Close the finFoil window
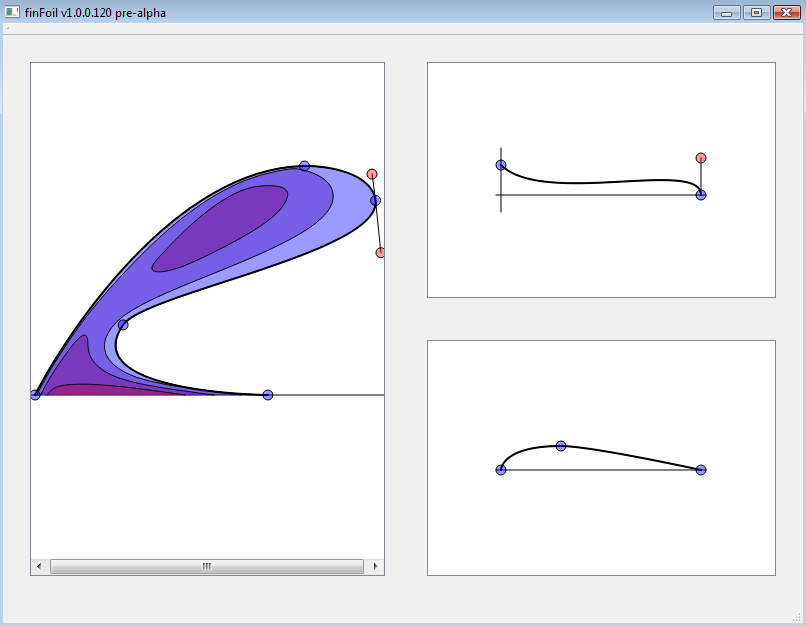 click(786, 12)
